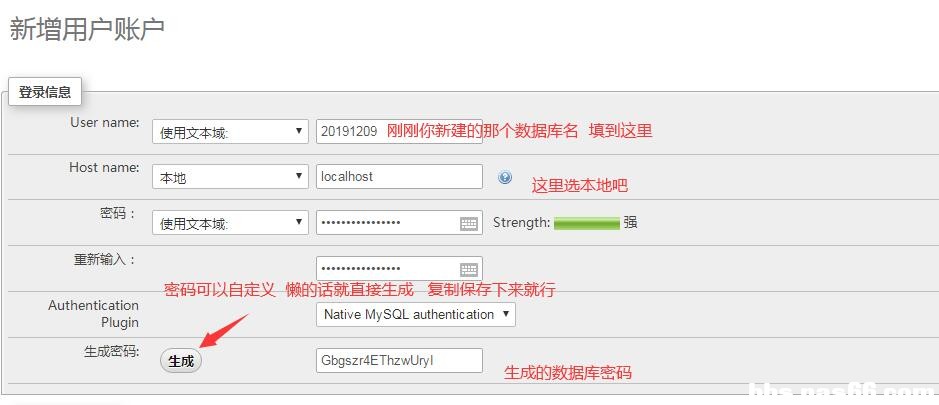Select the 登录信息 section tab
This screenshot has width=939, height=405.
point(45,92)
